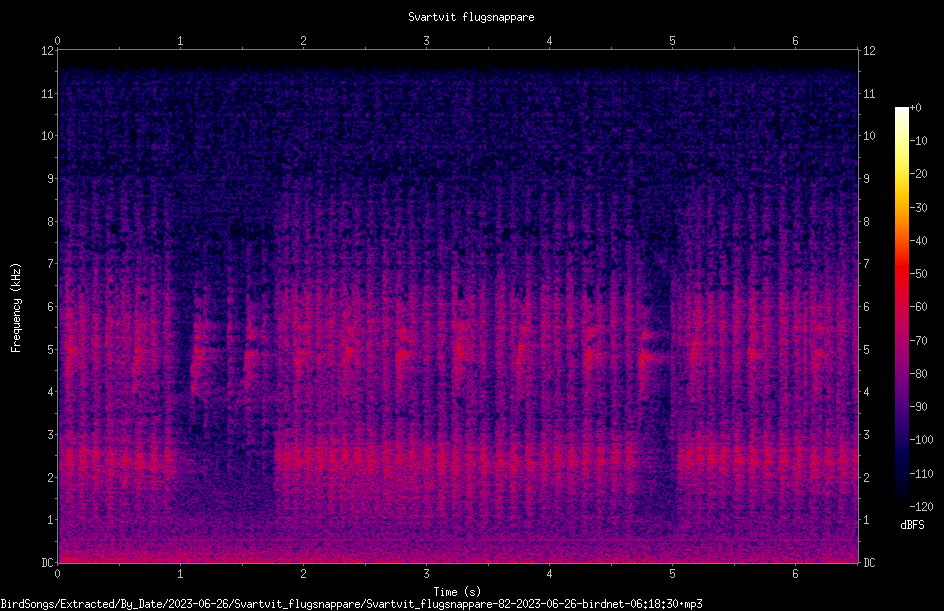The image size is (944, 611).
Task: Select the '-20' colorbar label
Action: click(x=918, y=174)
